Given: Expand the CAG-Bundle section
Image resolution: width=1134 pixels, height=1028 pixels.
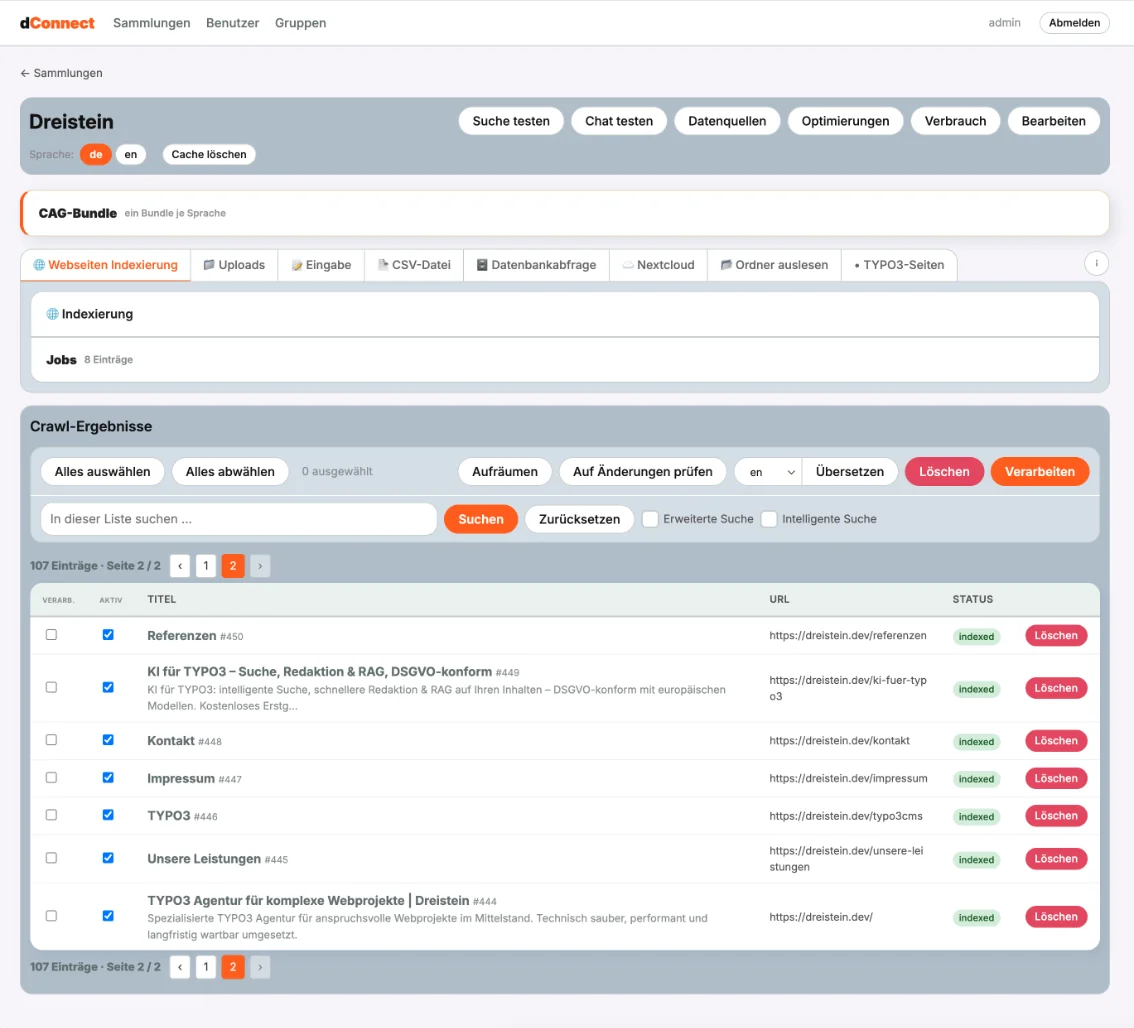Looking at the screenshot, I should tap(565, 213).
